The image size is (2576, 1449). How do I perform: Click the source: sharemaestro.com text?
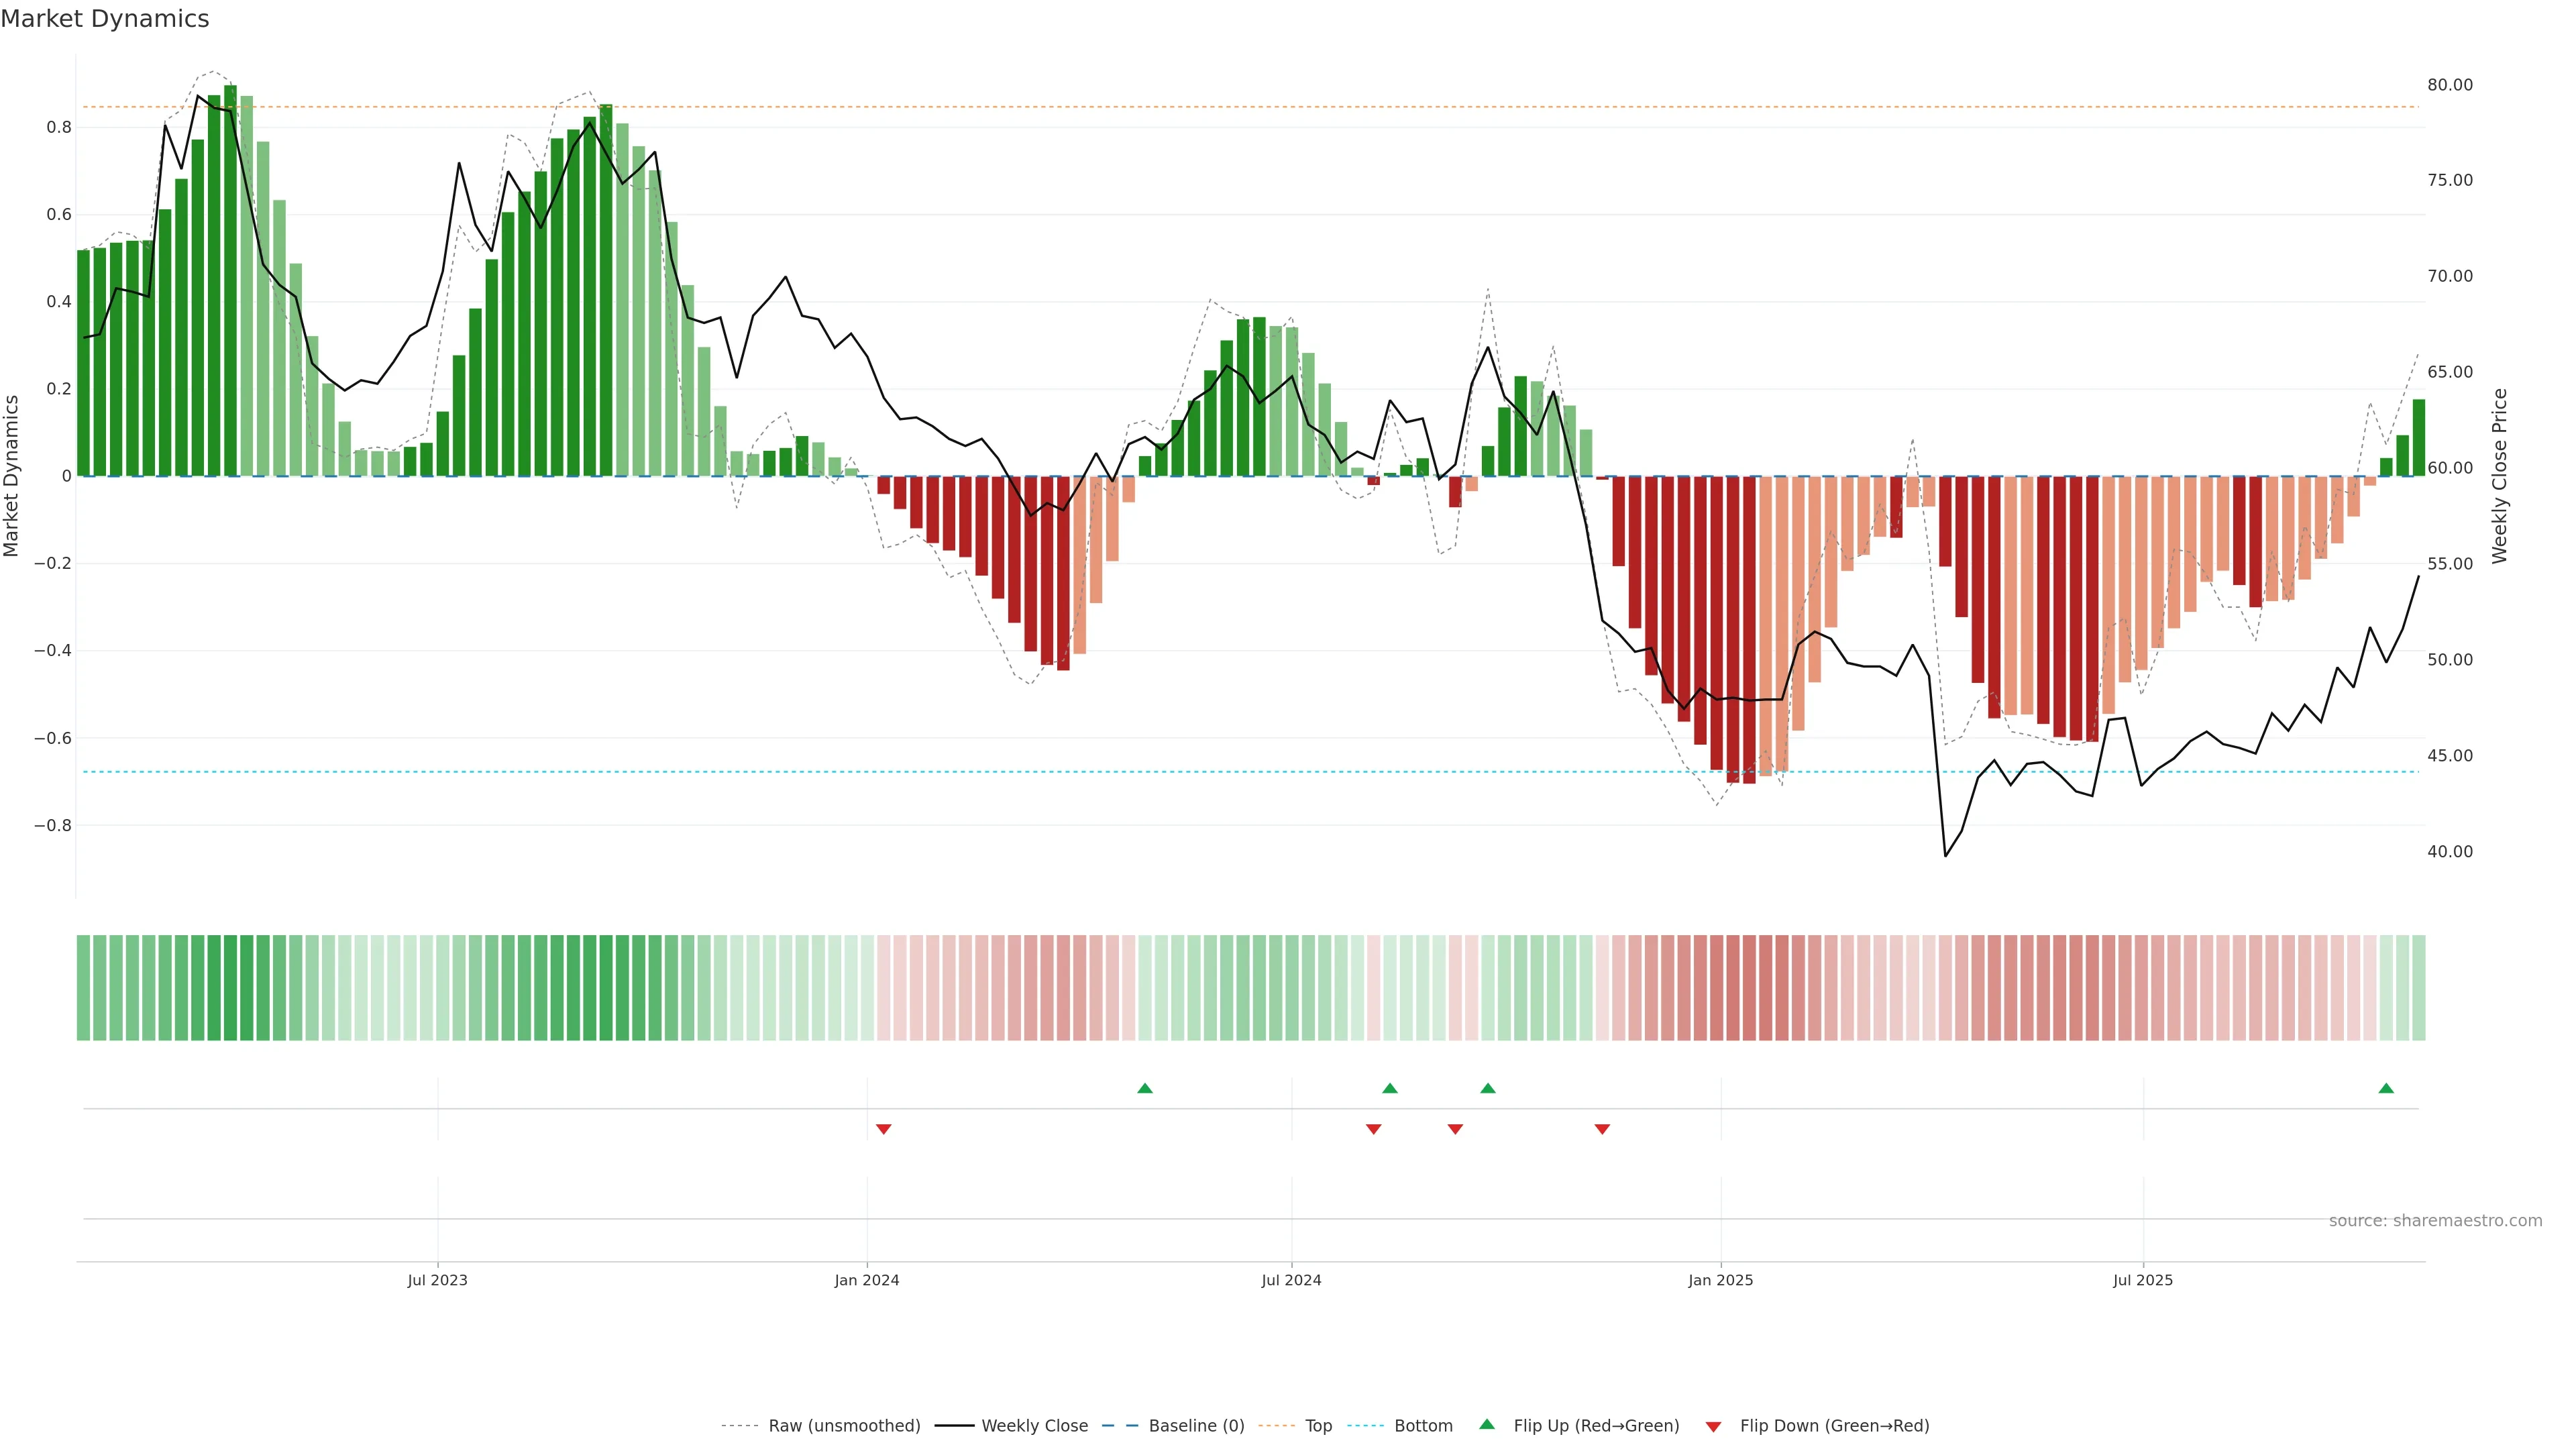[x=2435, y=1221]
